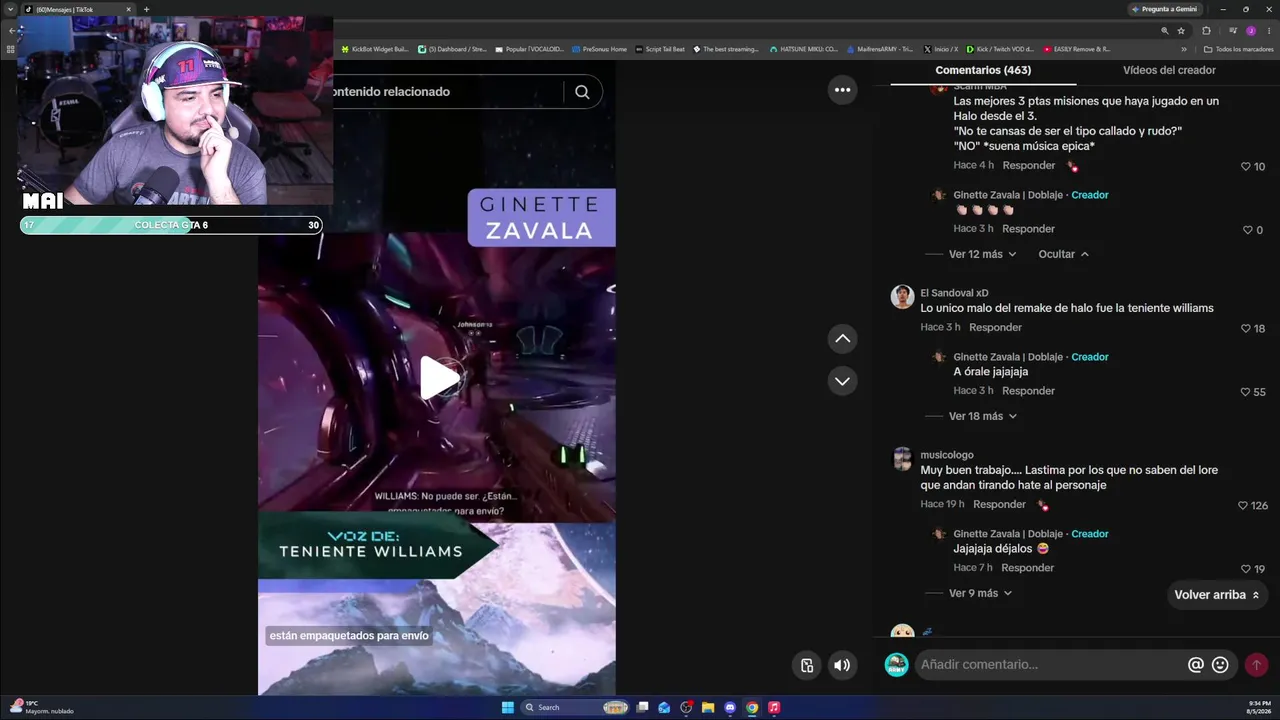Open the browser extensions puzzle icon
This screenshot has height=720, width=1280.
pyautogui.click(x=1206, y=31)
